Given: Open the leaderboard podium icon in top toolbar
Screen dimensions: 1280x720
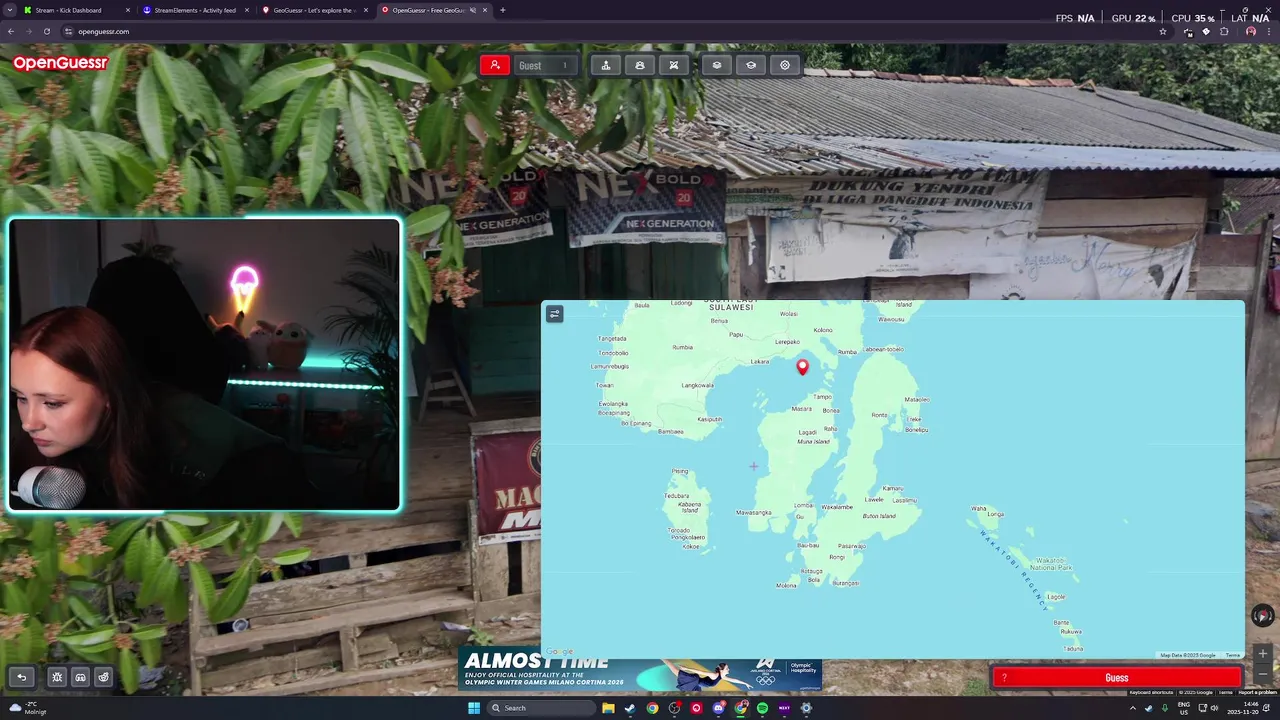Looking at the screenshot, I should point(606,65).
